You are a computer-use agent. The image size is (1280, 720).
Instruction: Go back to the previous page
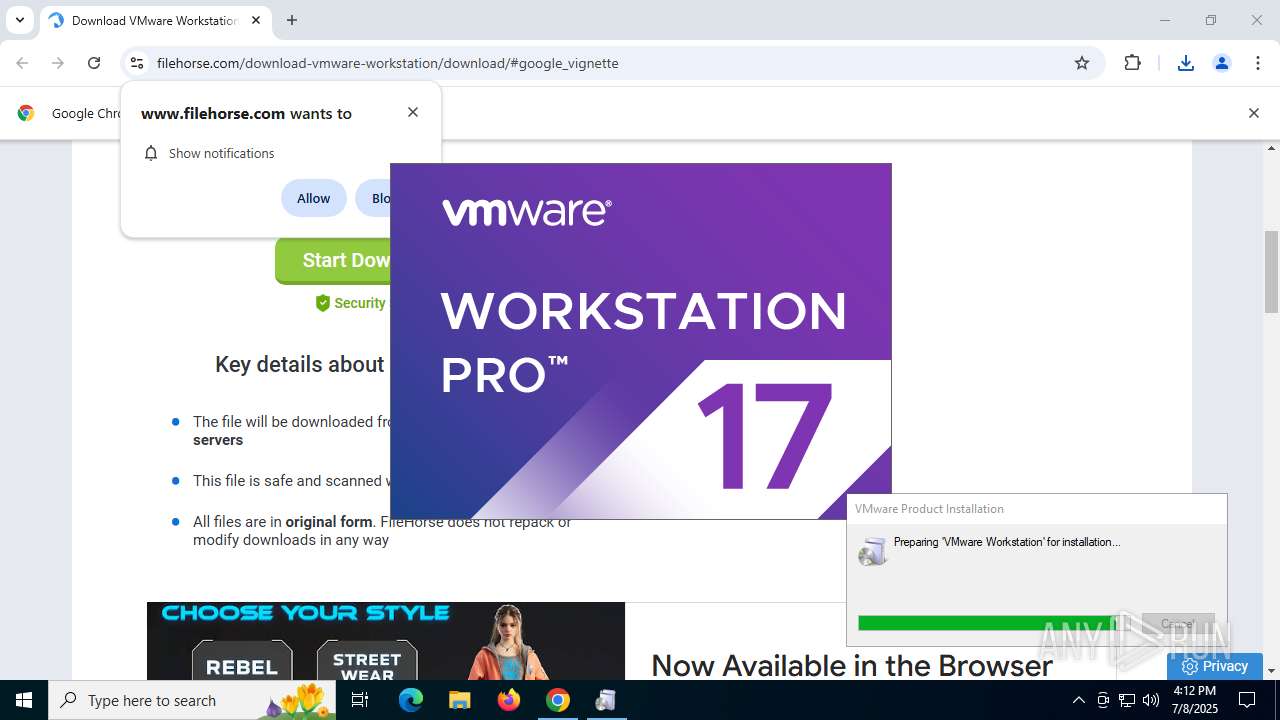[22, 63]
